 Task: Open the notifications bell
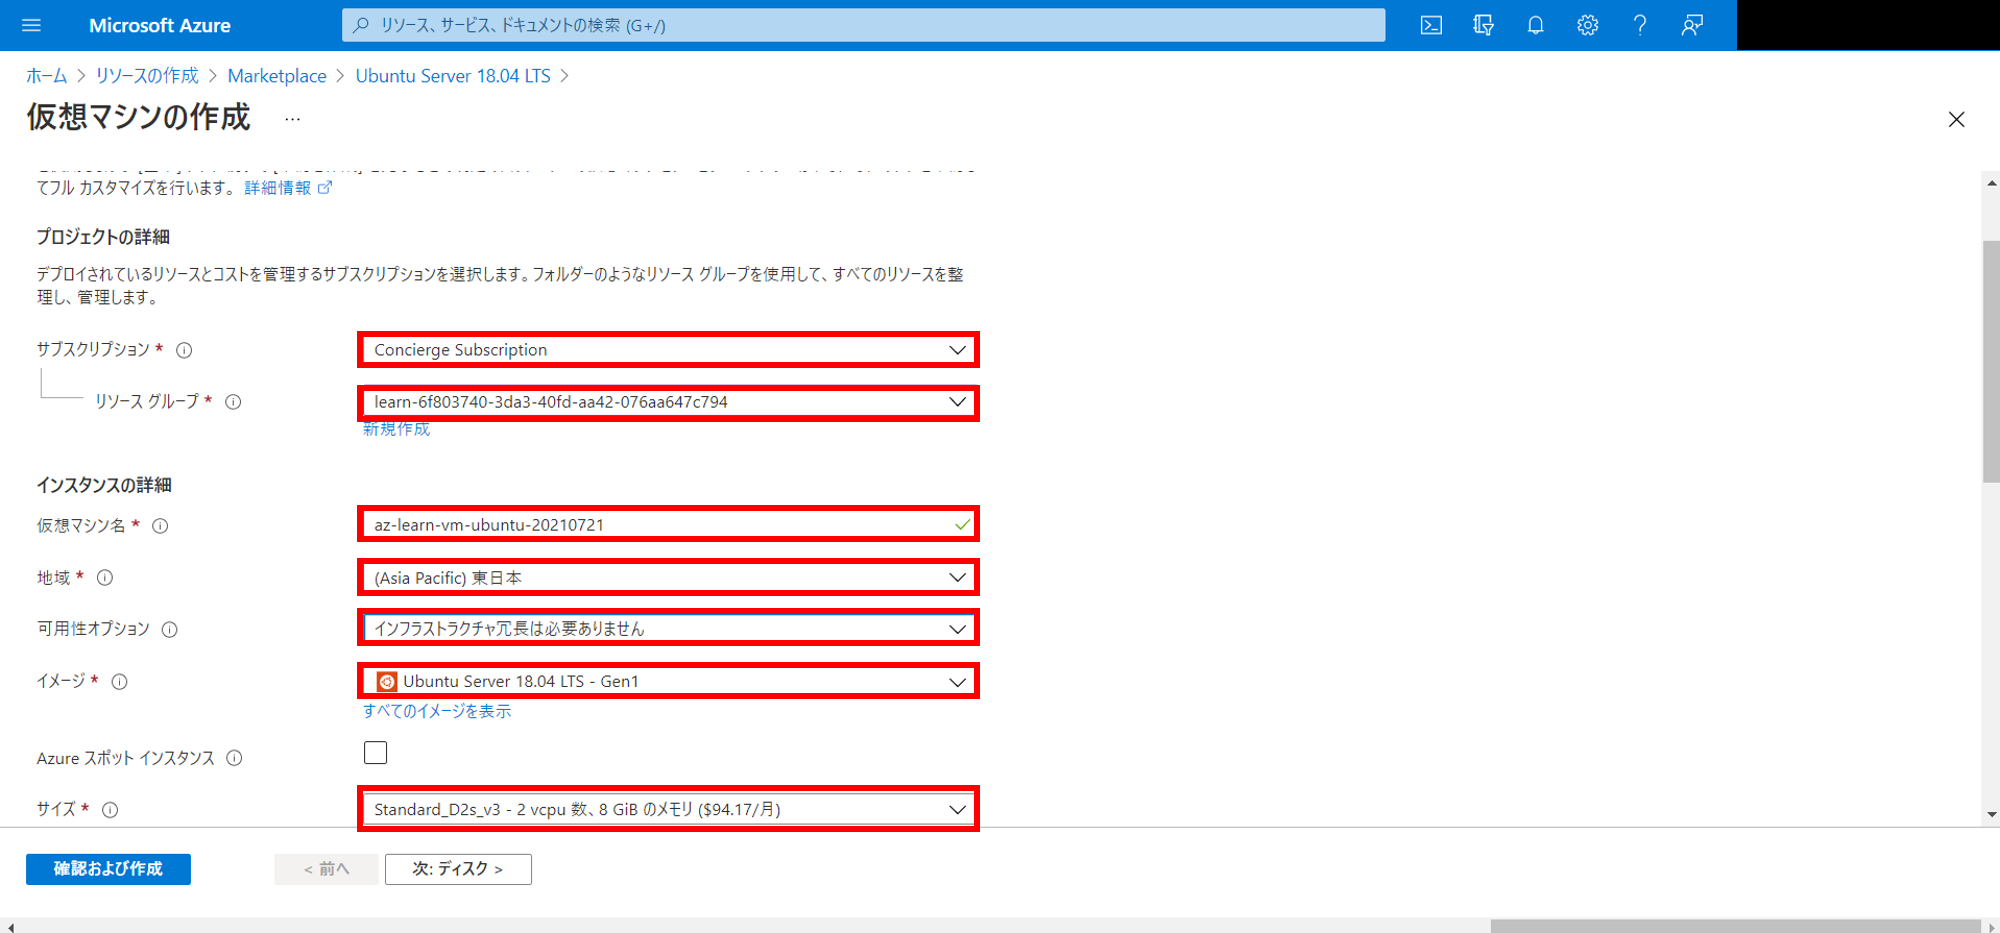[x=1535, y=25]
